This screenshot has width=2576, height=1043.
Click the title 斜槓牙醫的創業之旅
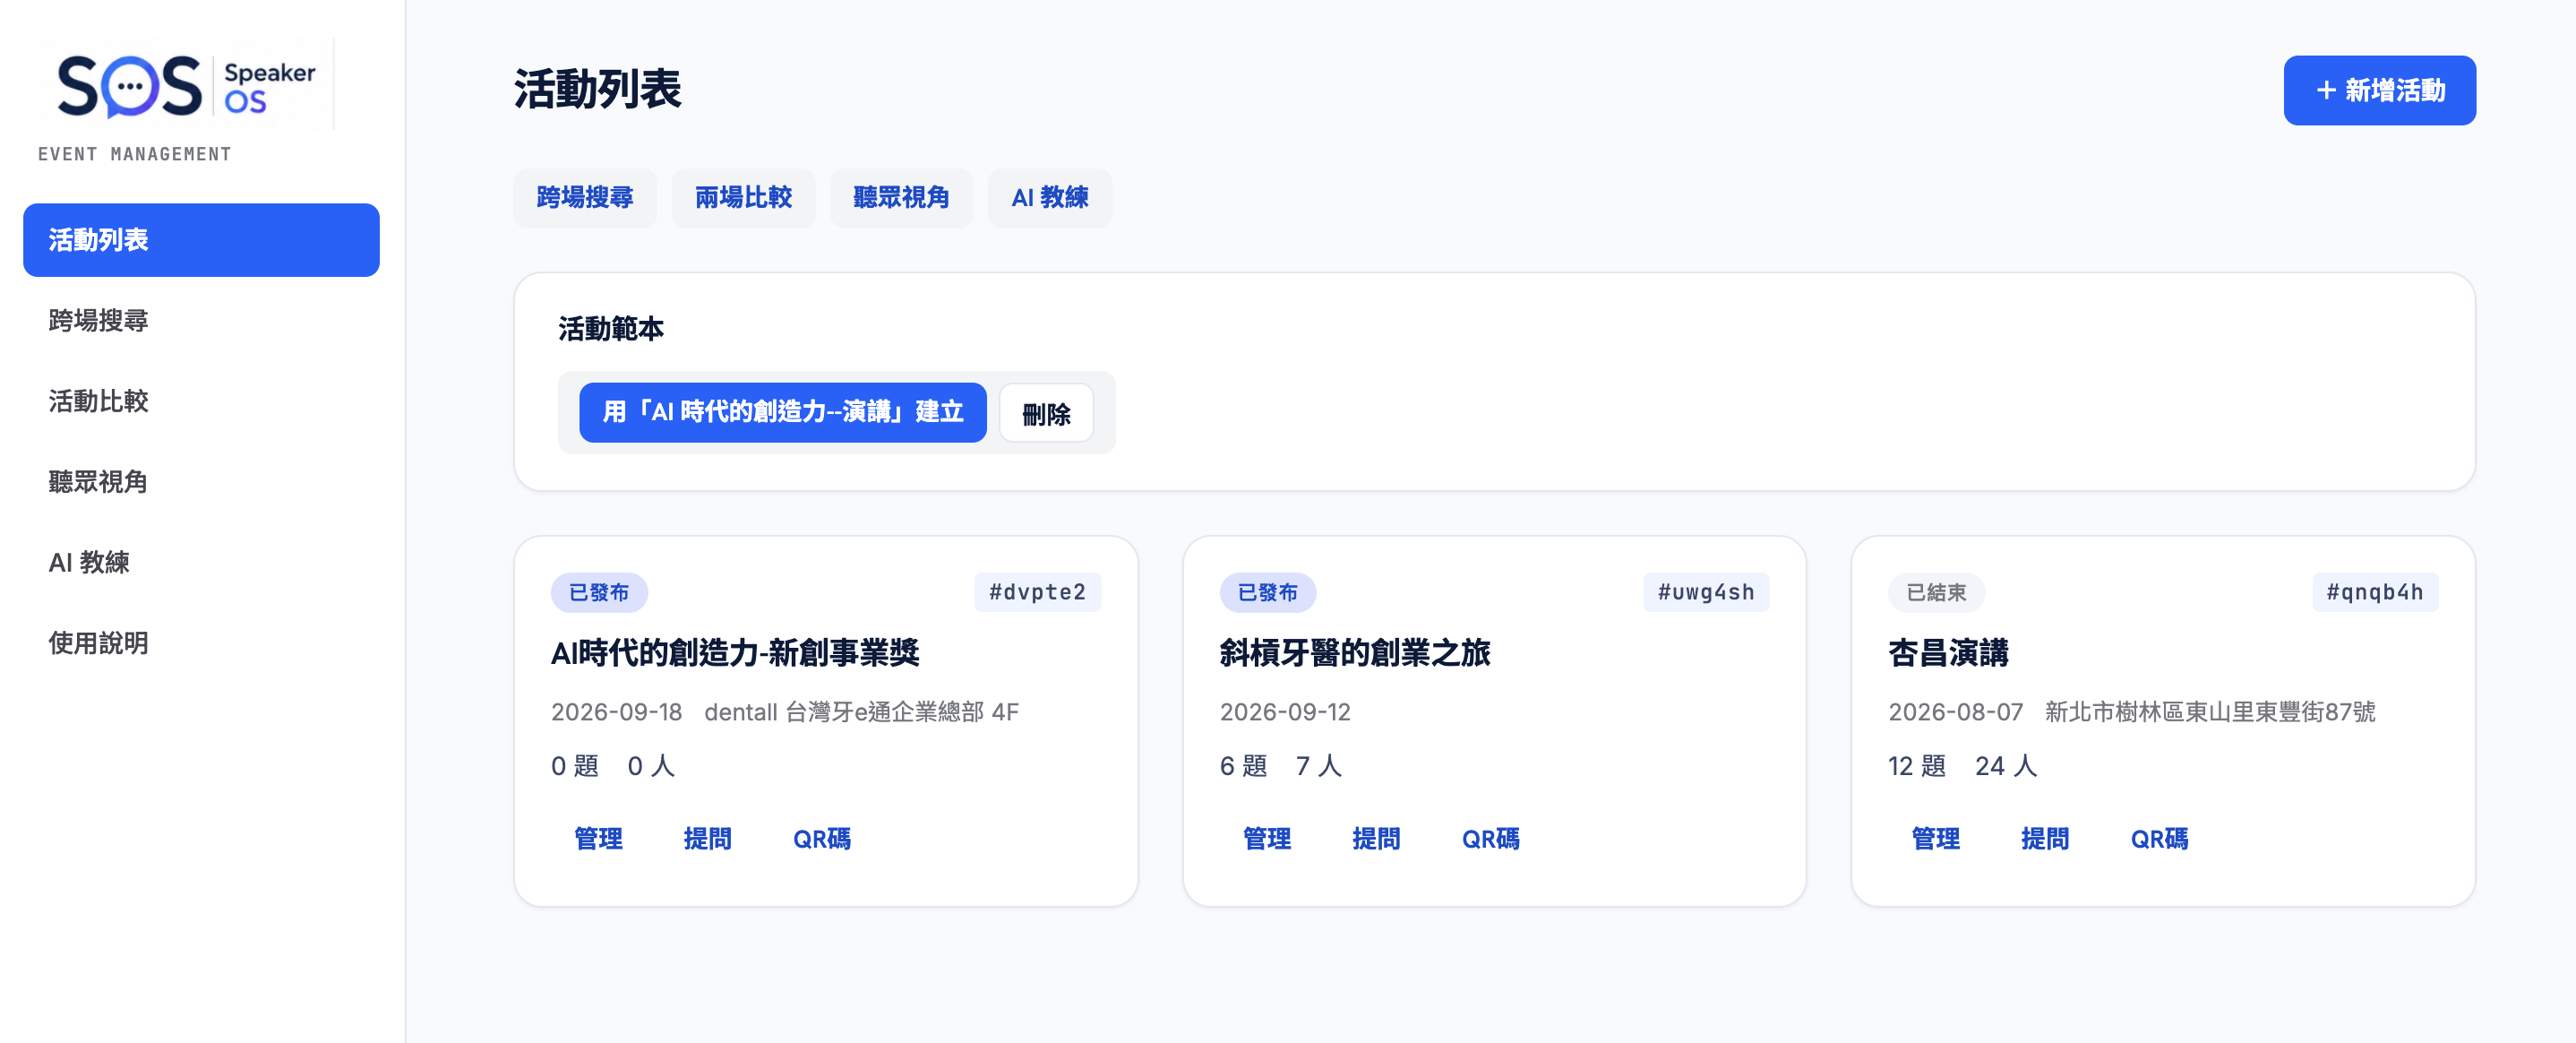coord(1355,653)
